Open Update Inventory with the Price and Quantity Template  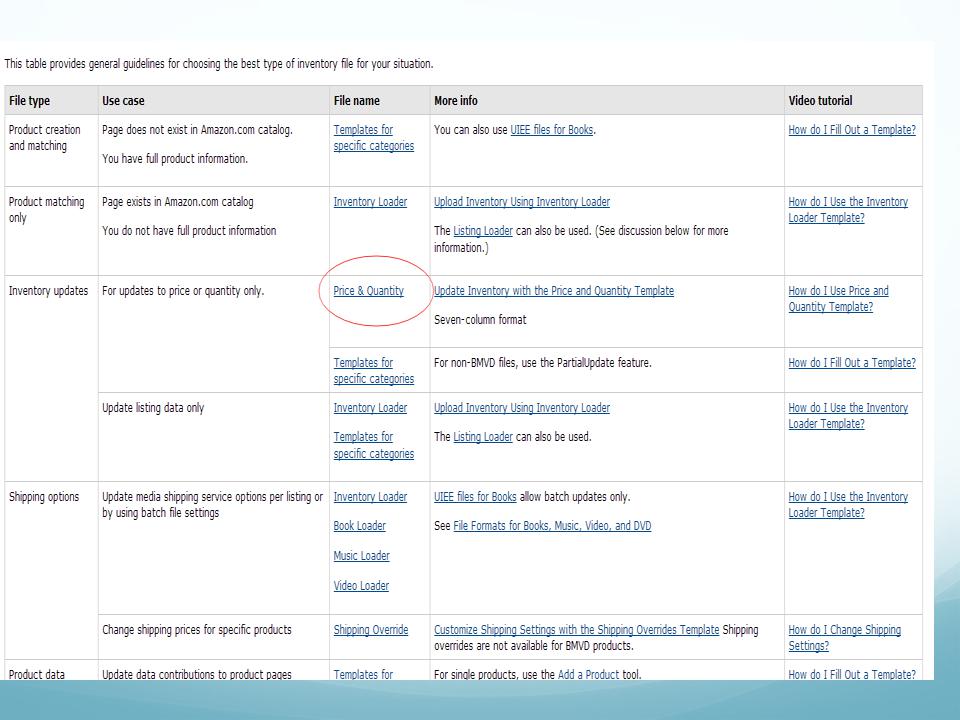tap(553, 291)
